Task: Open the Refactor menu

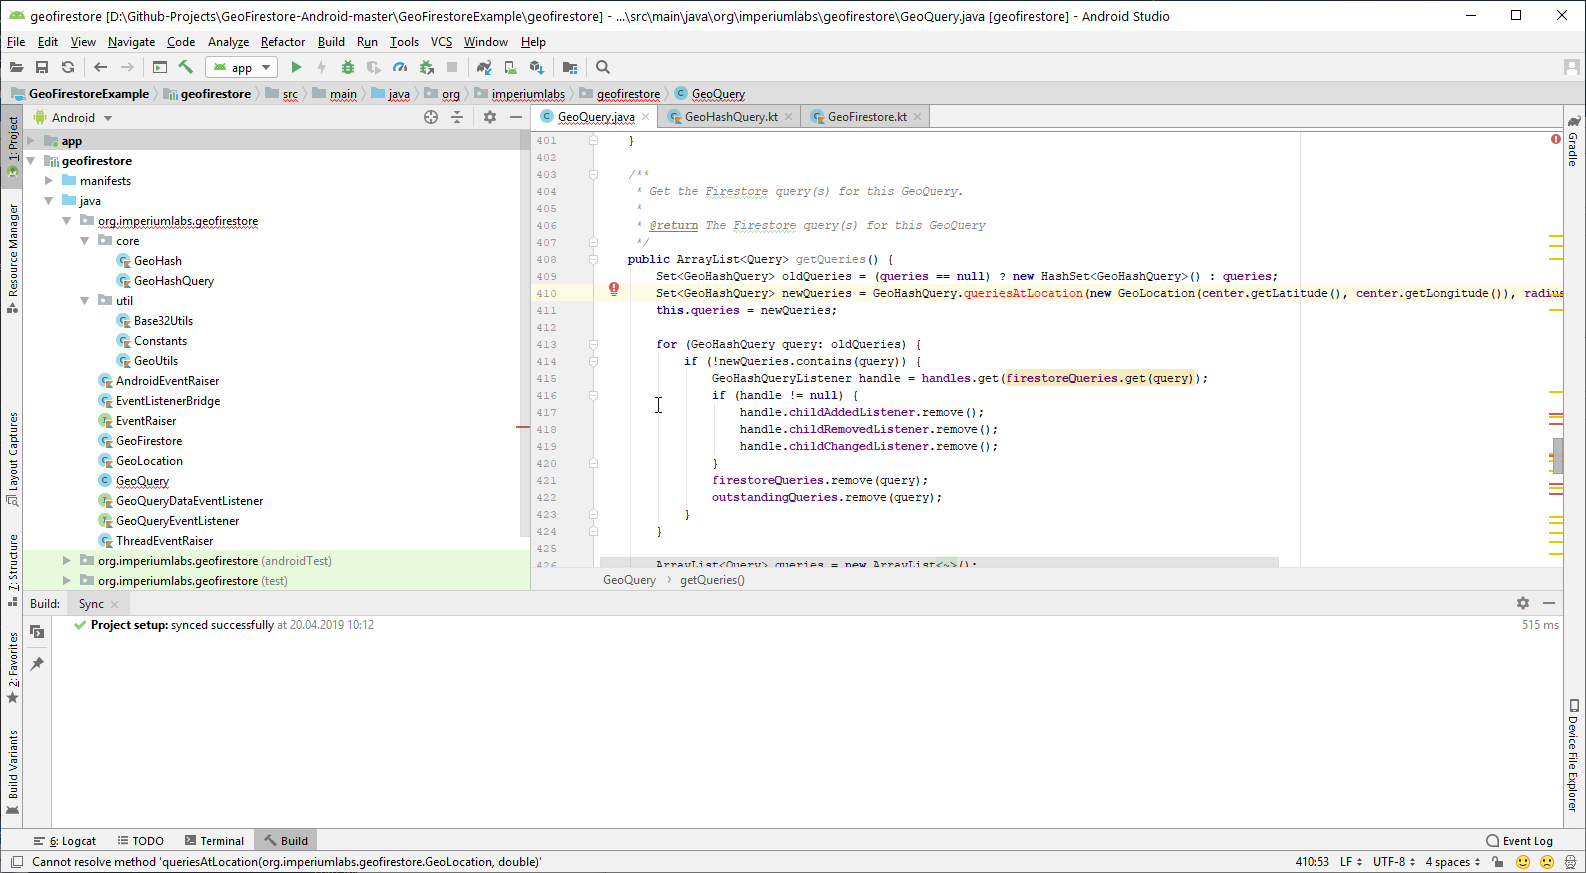Action: click(x=282, y=42)
